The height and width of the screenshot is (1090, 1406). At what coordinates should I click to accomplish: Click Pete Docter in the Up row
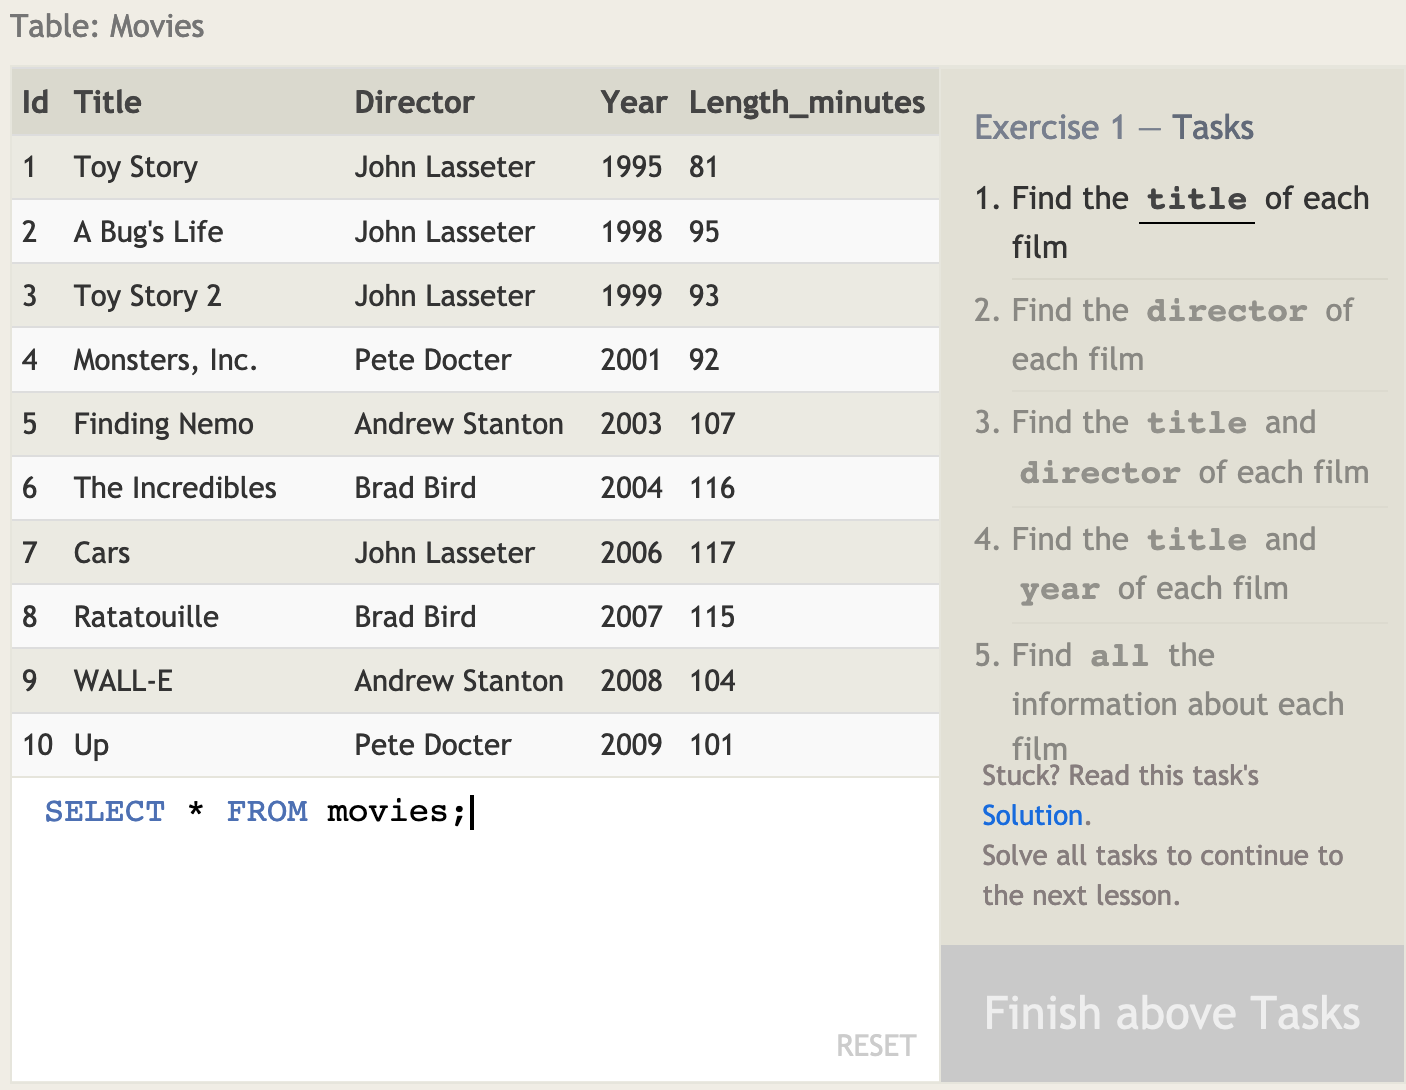[x=433, y=745]
